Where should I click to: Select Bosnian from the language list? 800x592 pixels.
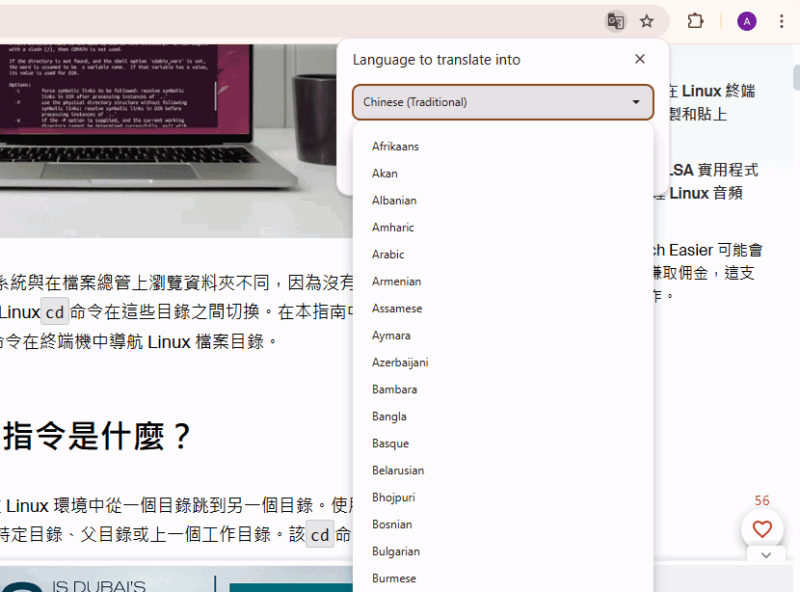392,524
